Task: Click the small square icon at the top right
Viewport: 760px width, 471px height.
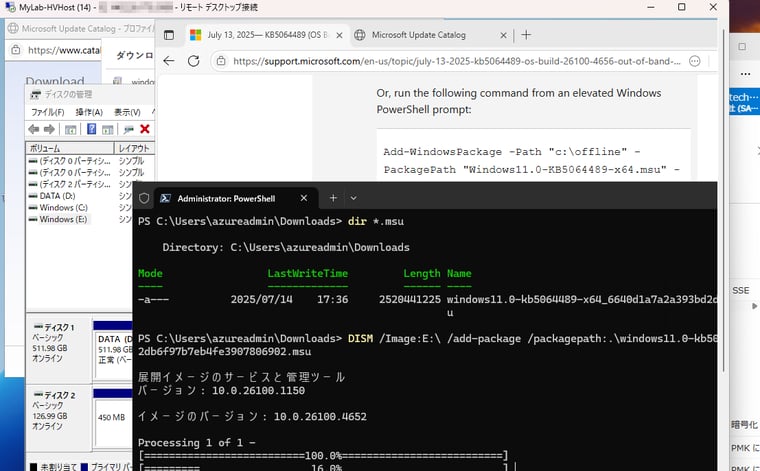Action: point(742,47)
